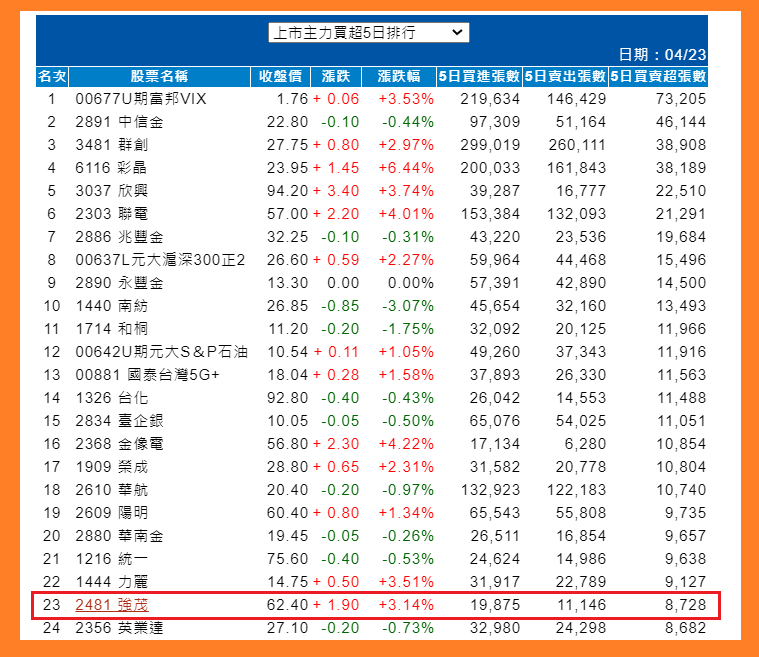
Task: Select stock name 2886 兆豐金
Action: tap(119, 237)
